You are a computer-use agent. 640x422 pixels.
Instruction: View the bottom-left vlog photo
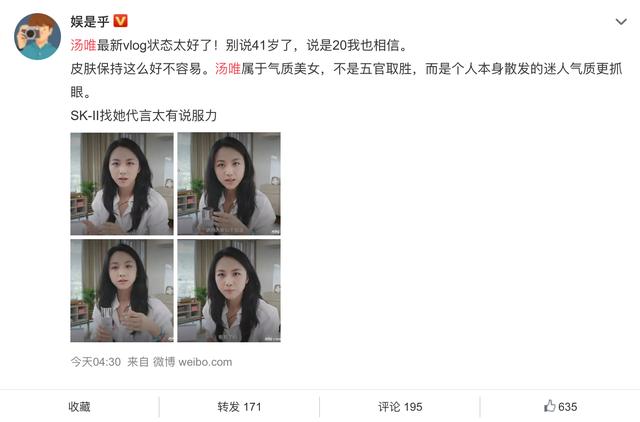122,291
